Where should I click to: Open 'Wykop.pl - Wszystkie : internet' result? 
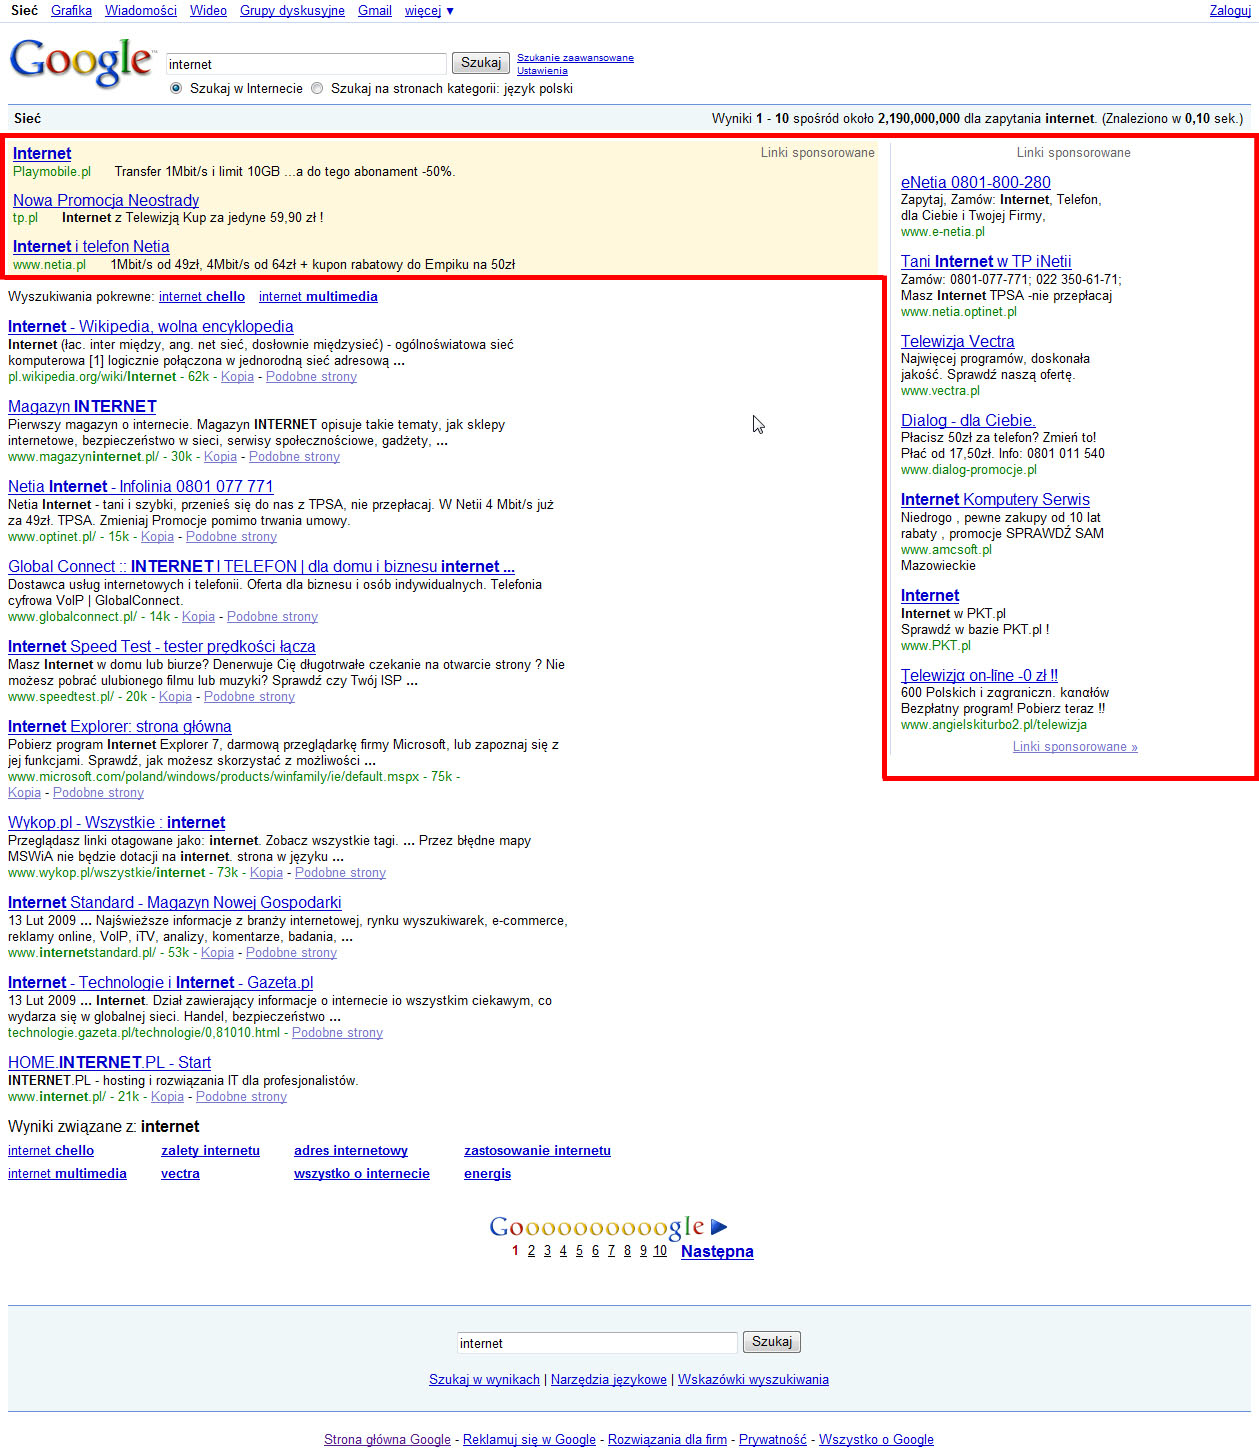point(117,822)
